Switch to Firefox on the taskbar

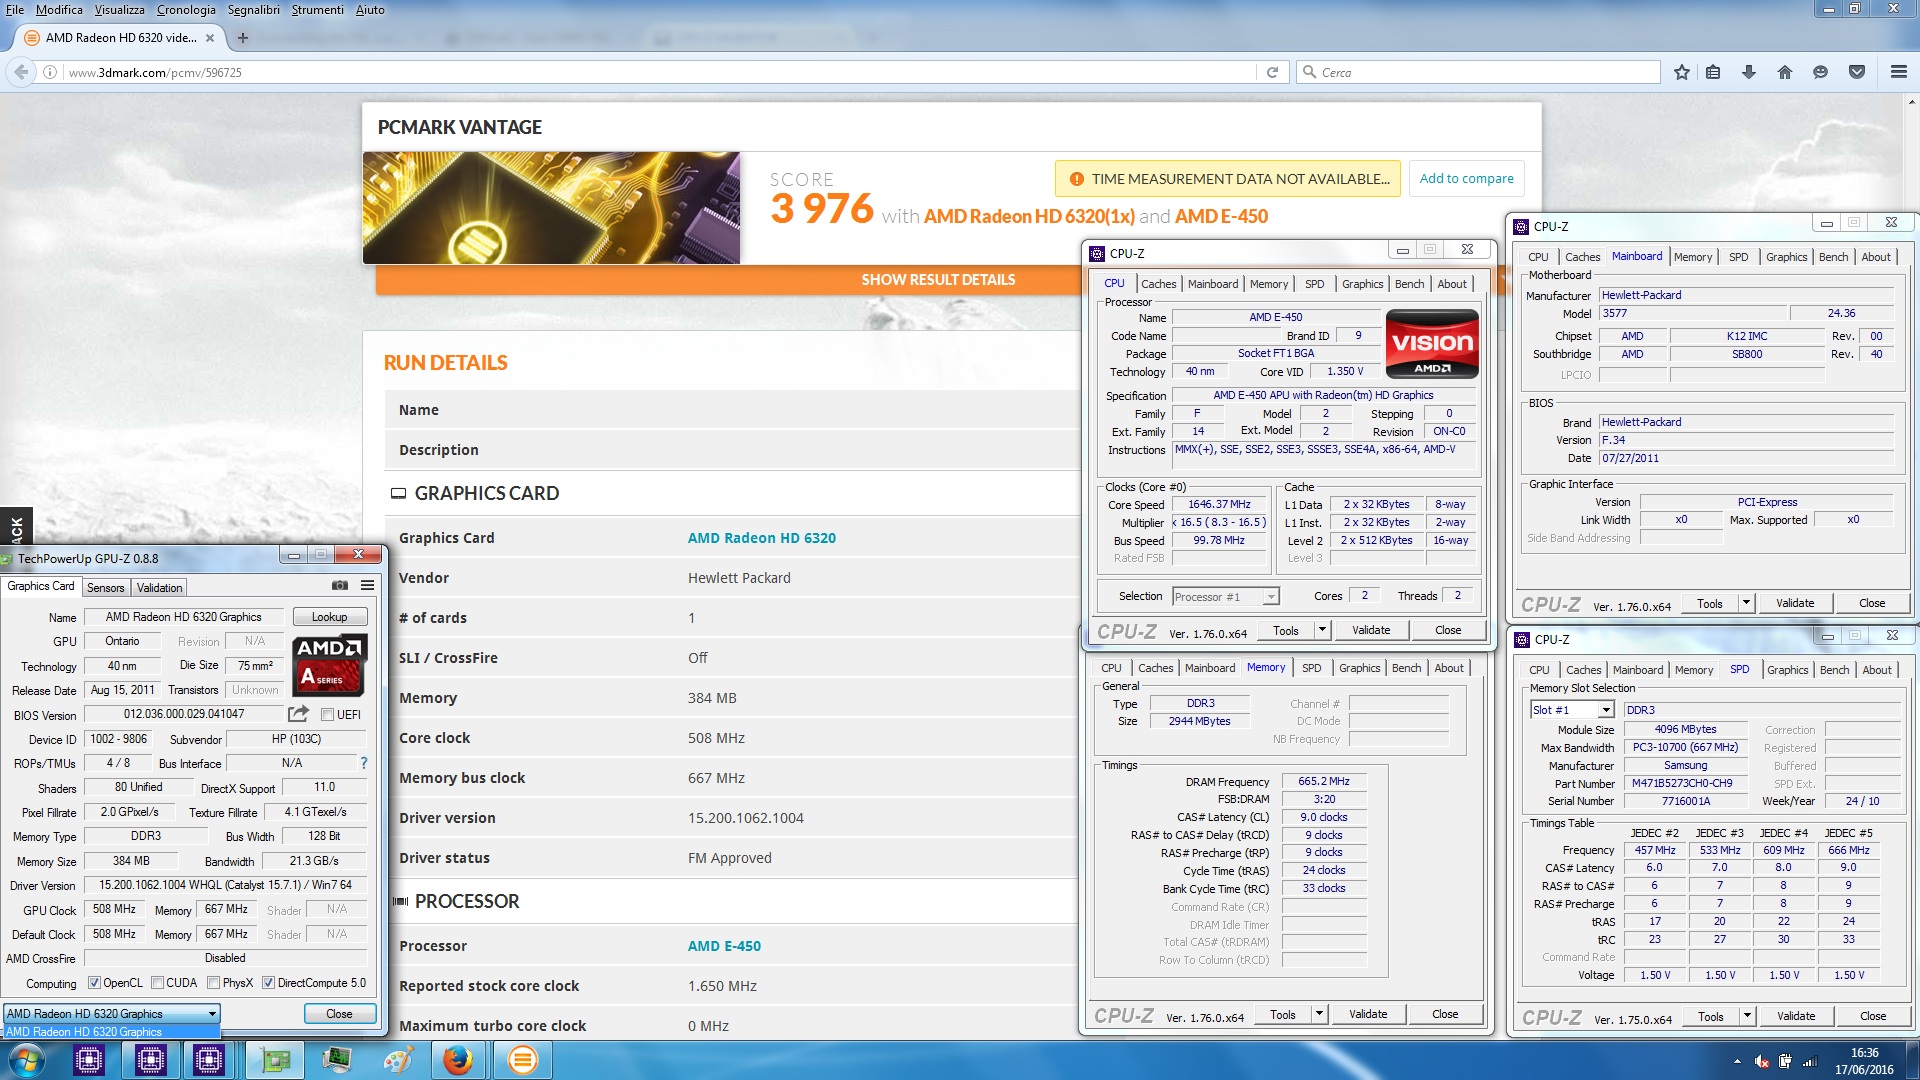point(458,1060)
